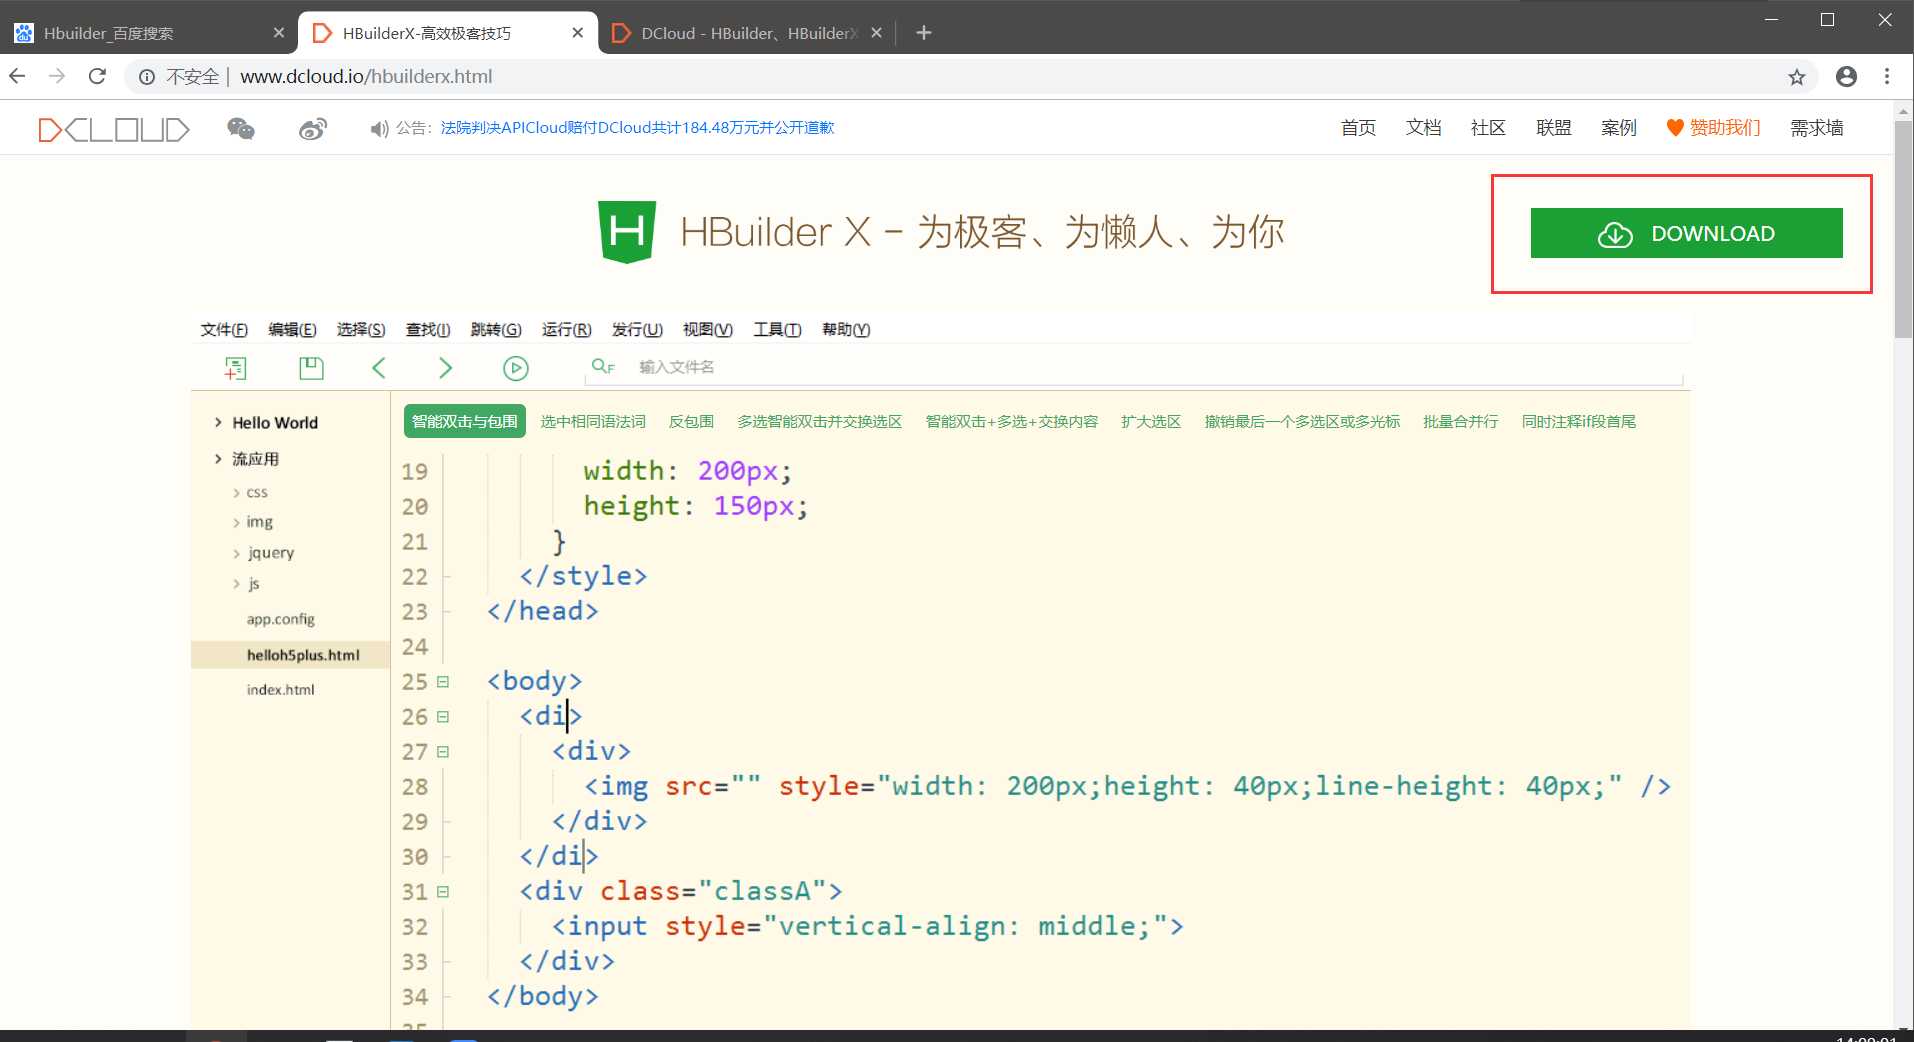The width and height of the screenshot is (1914, 1042).
Task: Expand the img folder
Action: pos(237,523)
